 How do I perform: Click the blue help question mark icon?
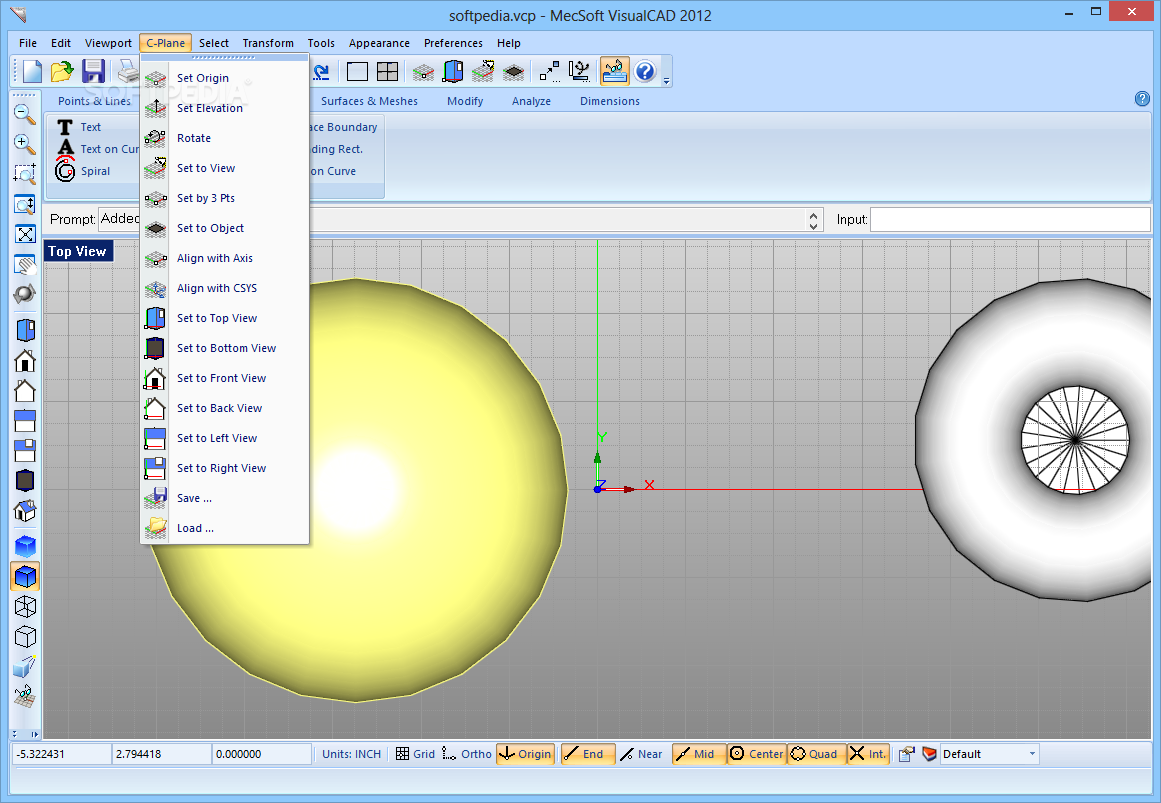645,71
